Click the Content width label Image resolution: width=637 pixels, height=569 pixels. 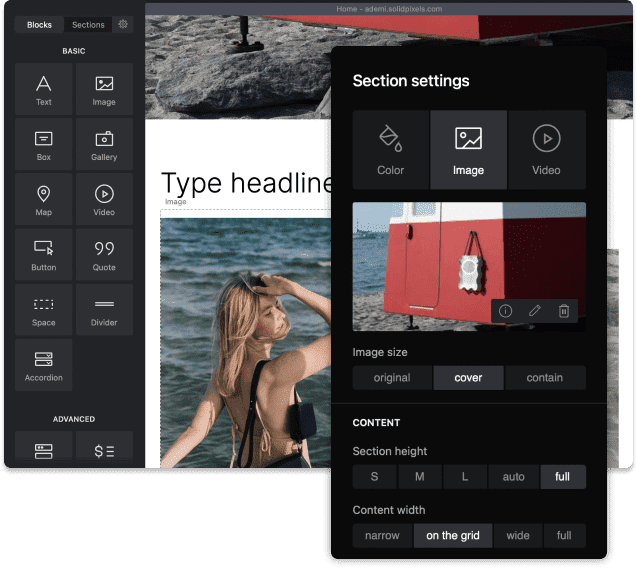point(389,510)
